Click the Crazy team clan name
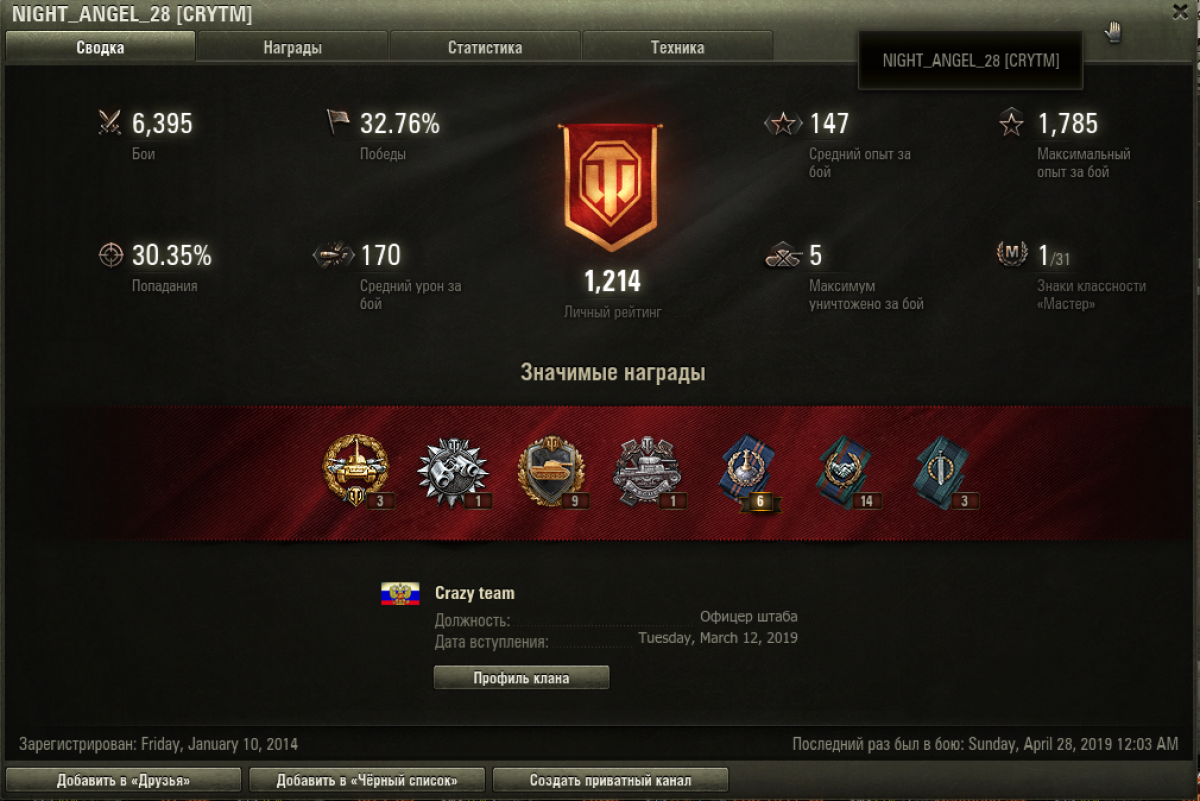This screenshot has height=801, width=1200. coord(475,593)
